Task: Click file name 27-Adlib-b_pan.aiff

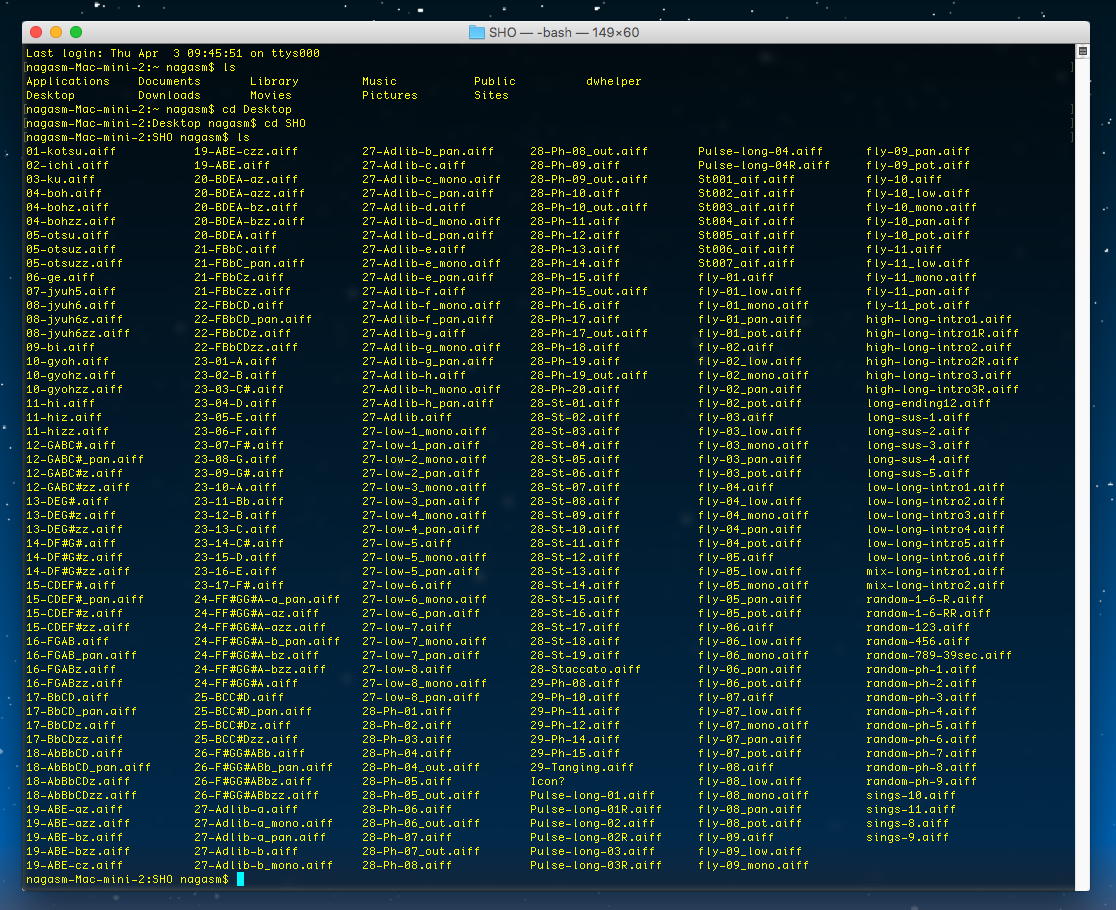Action: coord(428,151)
